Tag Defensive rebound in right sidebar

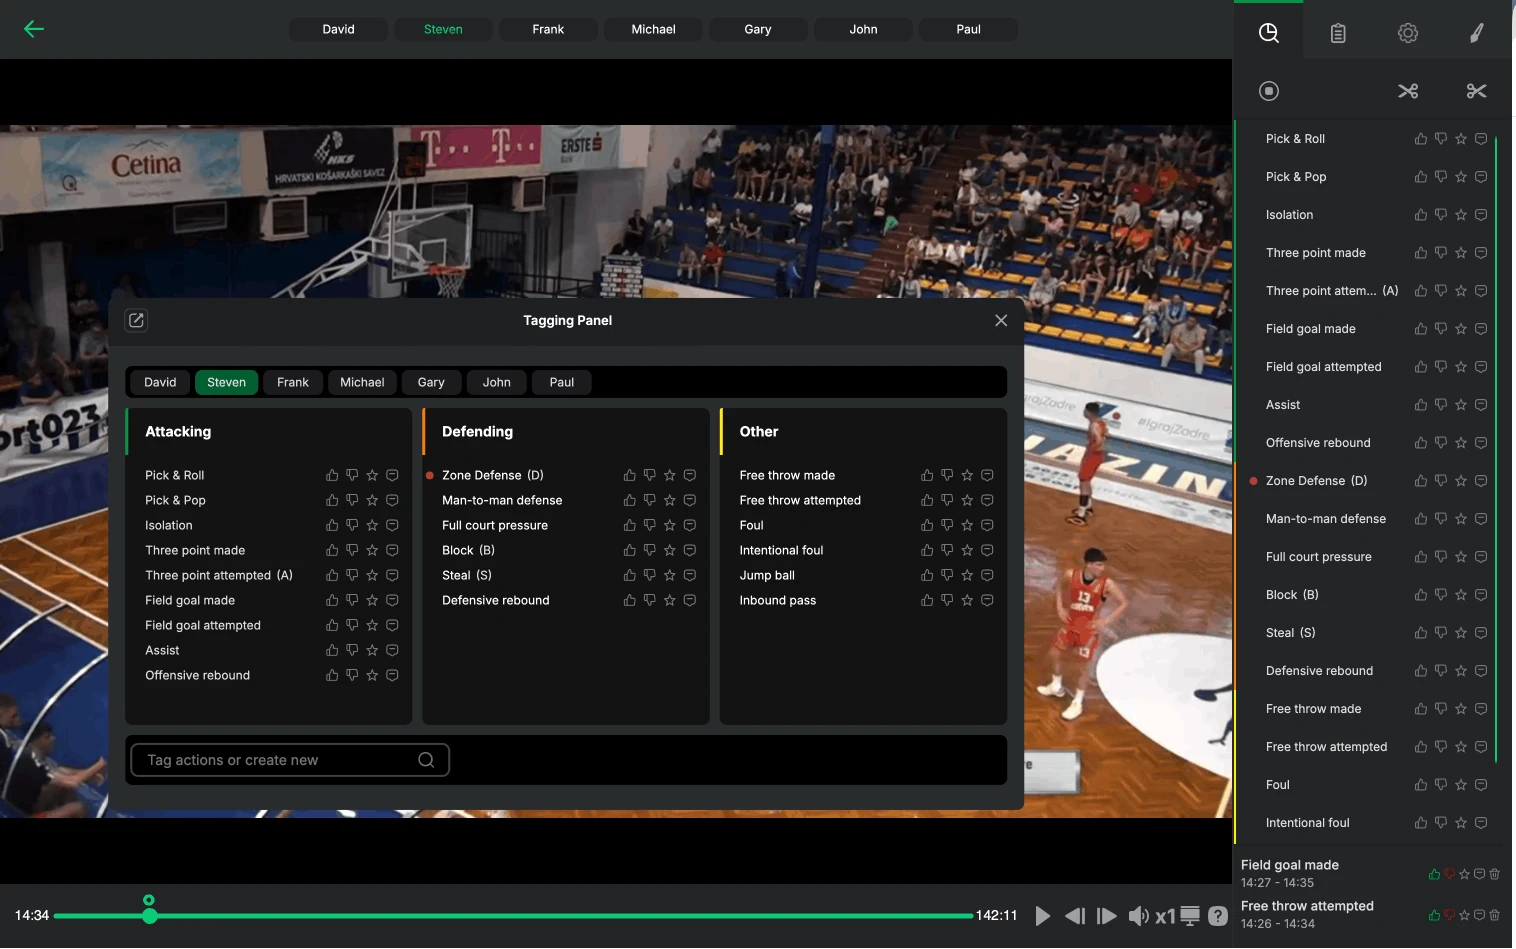(1319, 671)
